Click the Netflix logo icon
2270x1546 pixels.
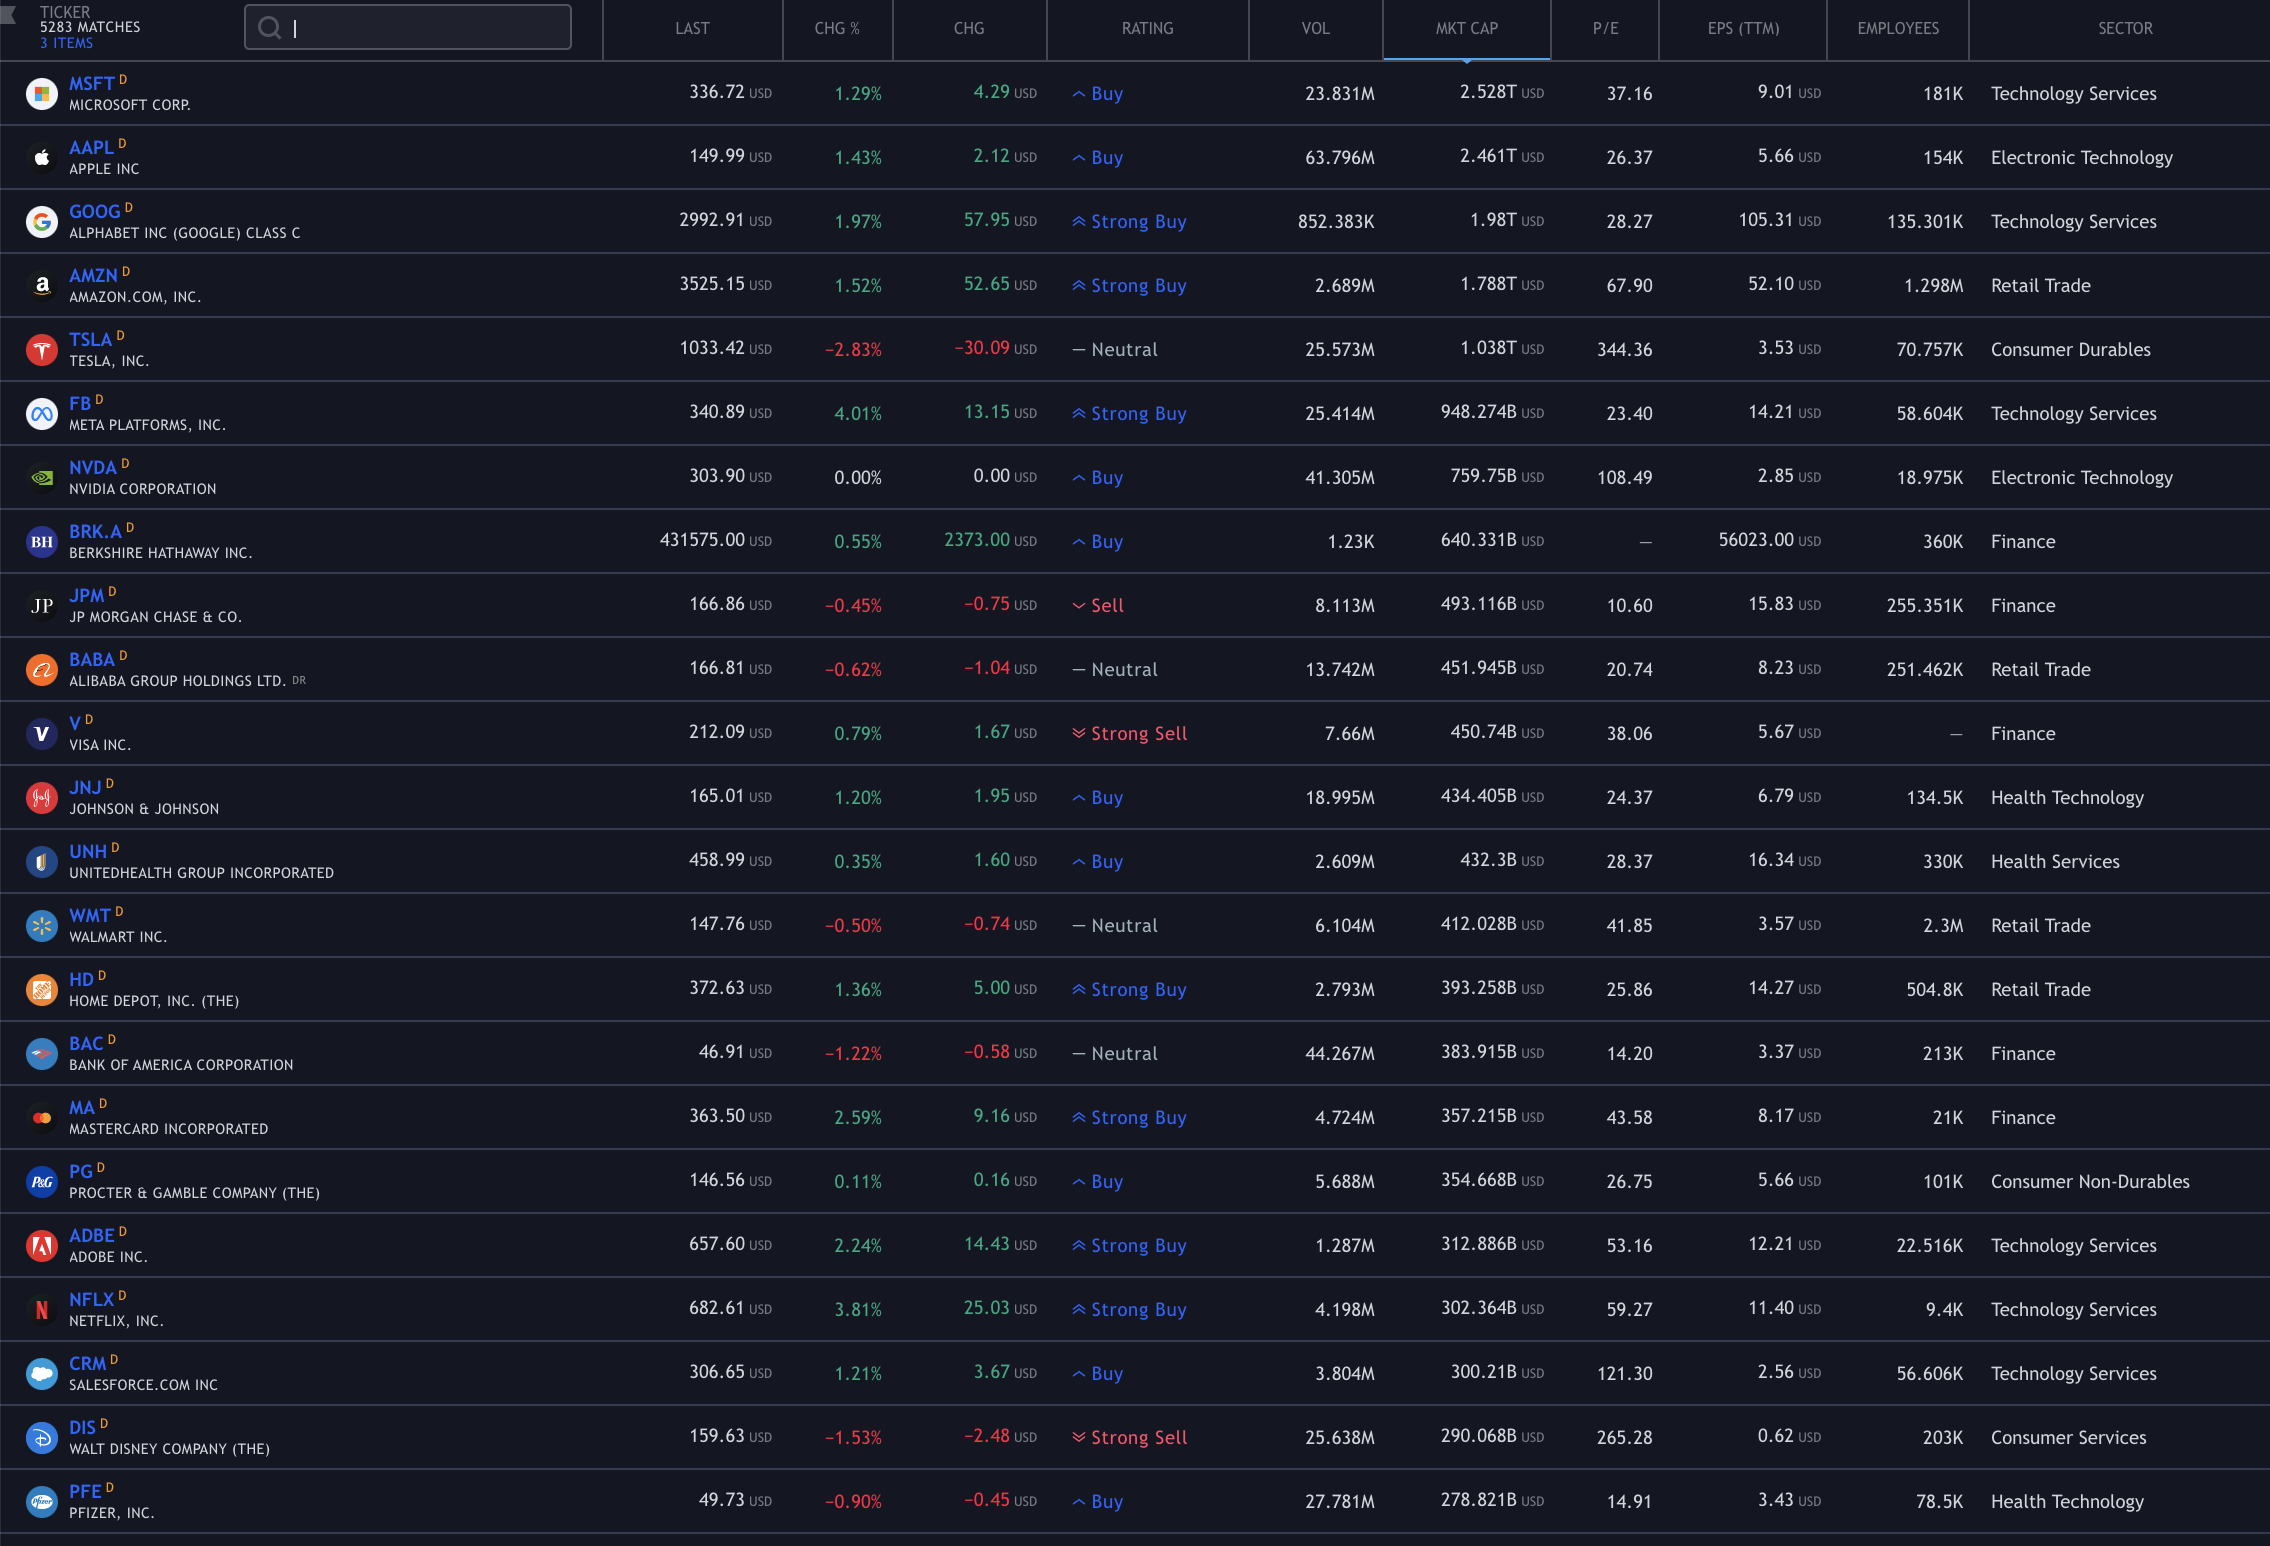(42, 1309)
